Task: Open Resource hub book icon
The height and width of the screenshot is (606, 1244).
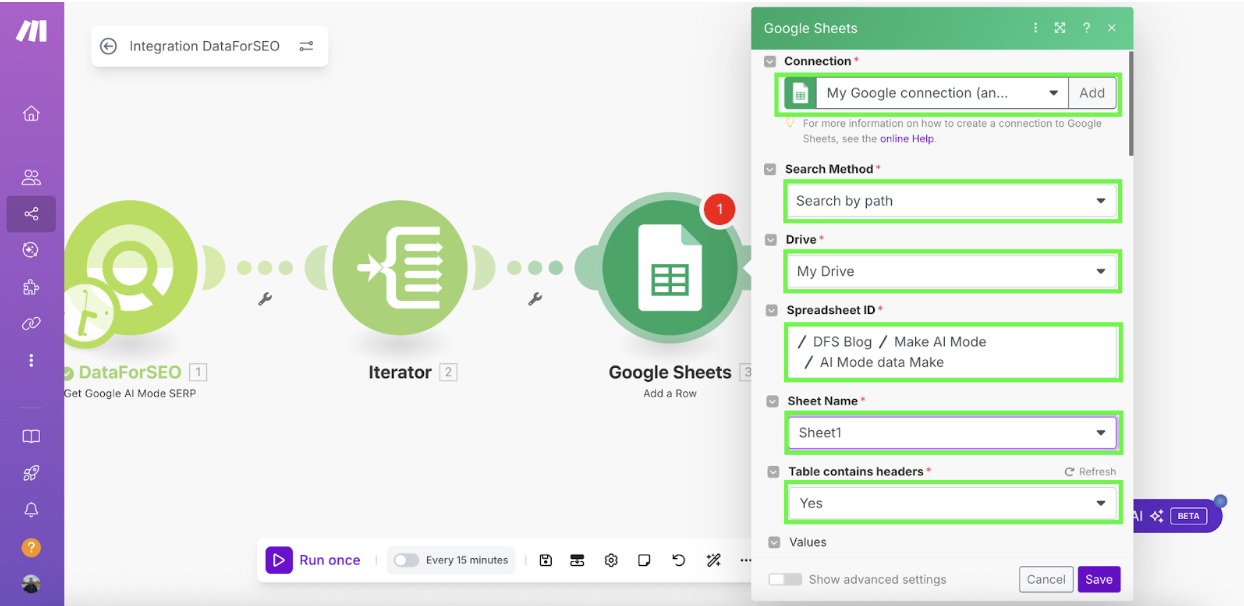Action: click(31, 437)
